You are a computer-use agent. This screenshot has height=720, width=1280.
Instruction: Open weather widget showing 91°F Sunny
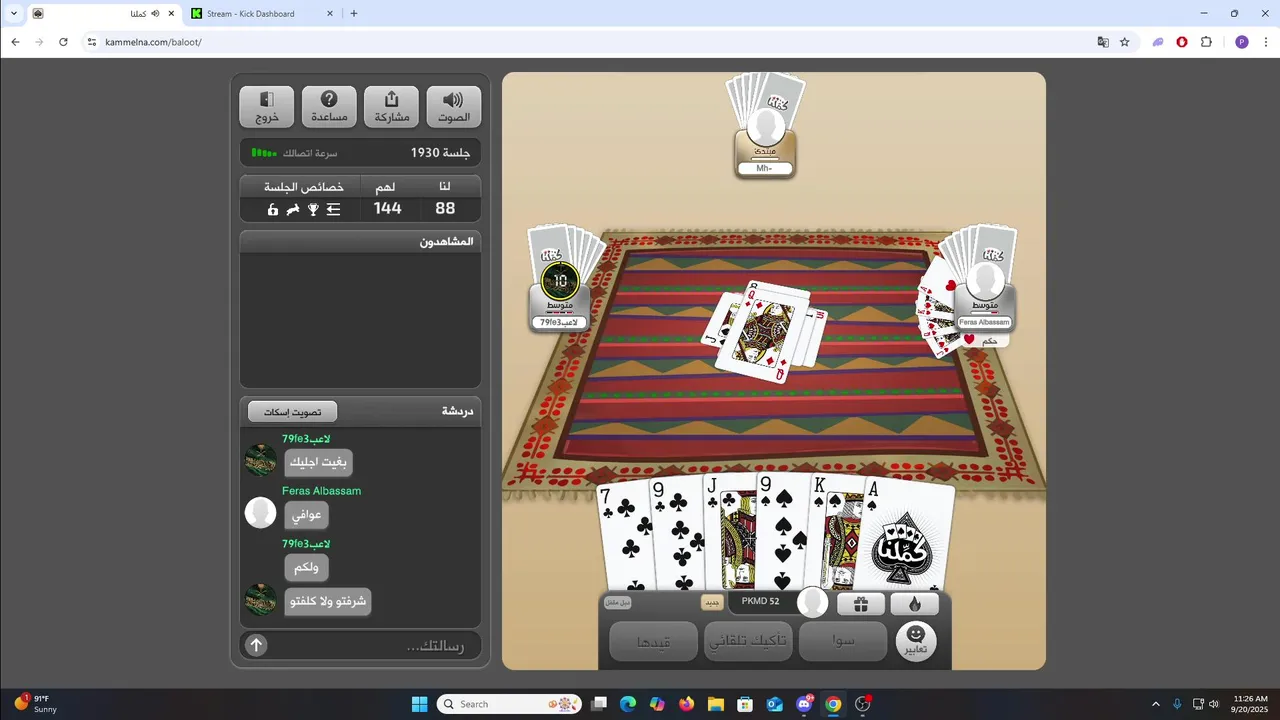pos(36,704)
